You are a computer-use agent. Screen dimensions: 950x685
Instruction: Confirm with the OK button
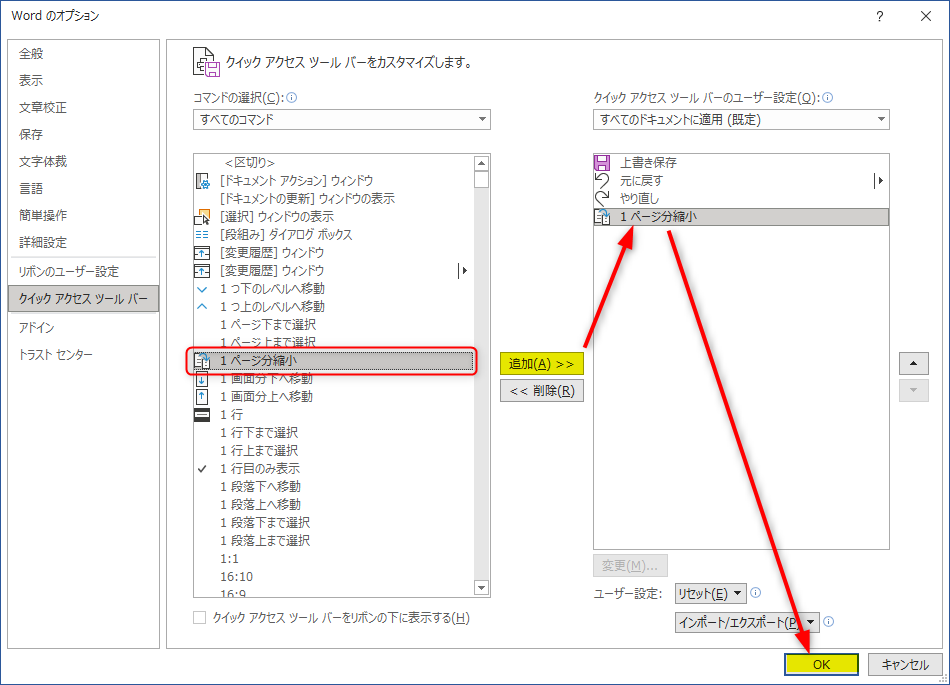(x=822, y=664)
